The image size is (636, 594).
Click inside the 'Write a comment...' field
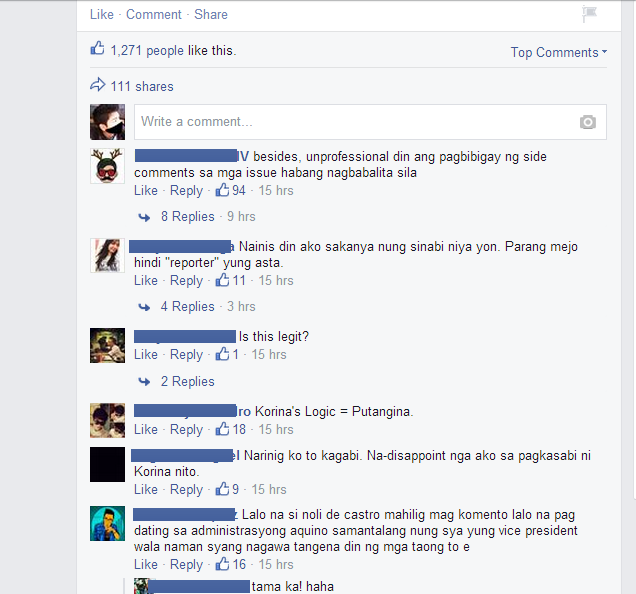click(357, 122)
